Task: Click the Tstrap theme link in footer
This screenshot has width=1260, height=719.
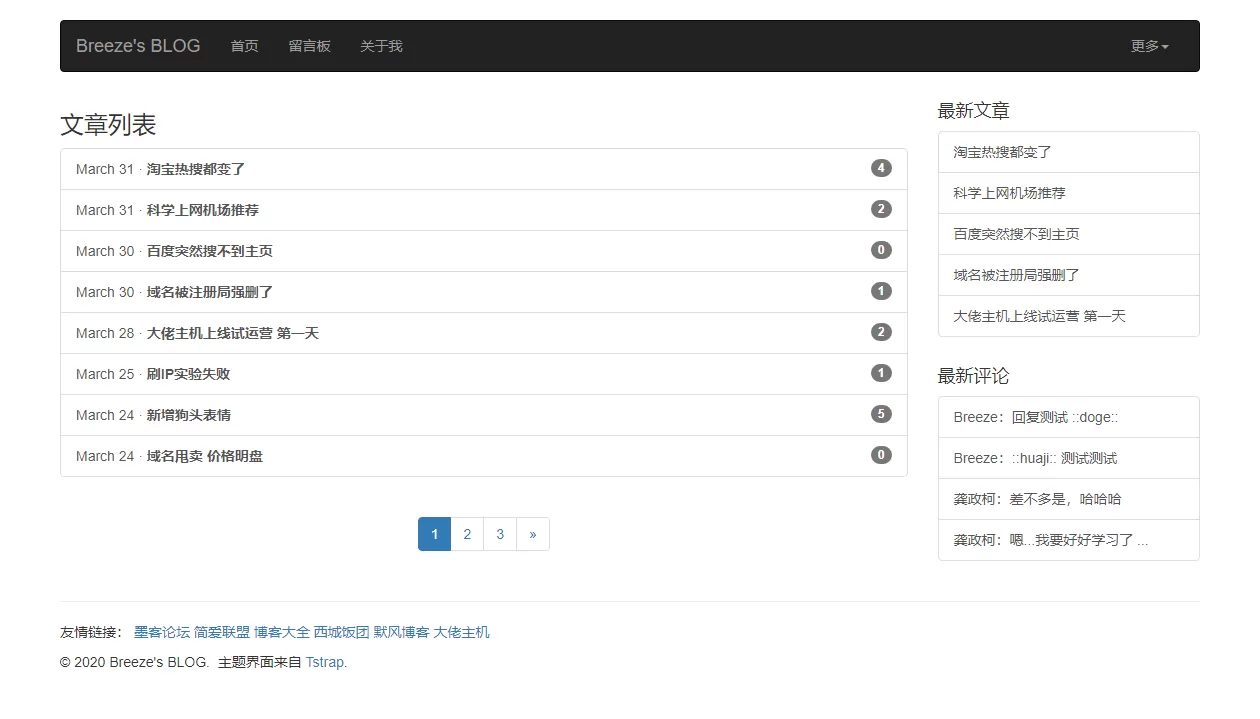Action: (x=326, y=662)
